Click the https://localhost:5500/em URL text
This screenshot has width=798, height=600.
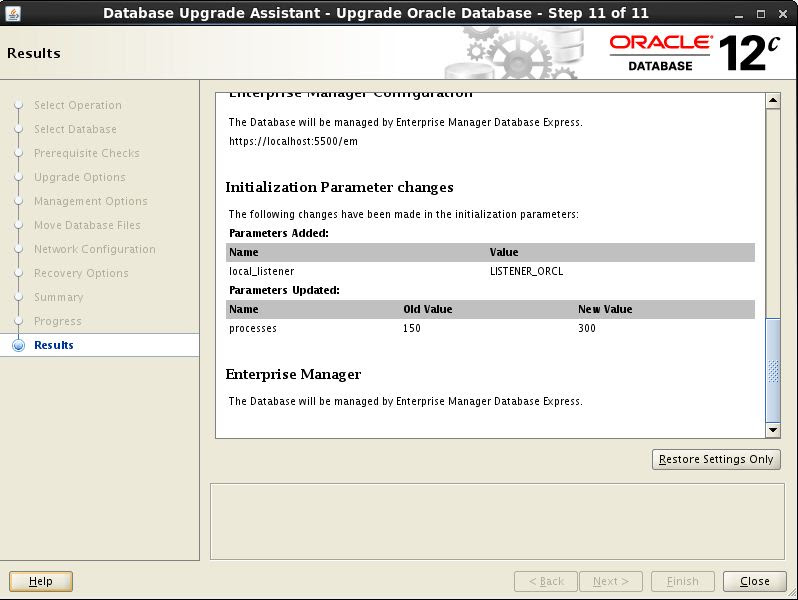[x=293, y=141]
